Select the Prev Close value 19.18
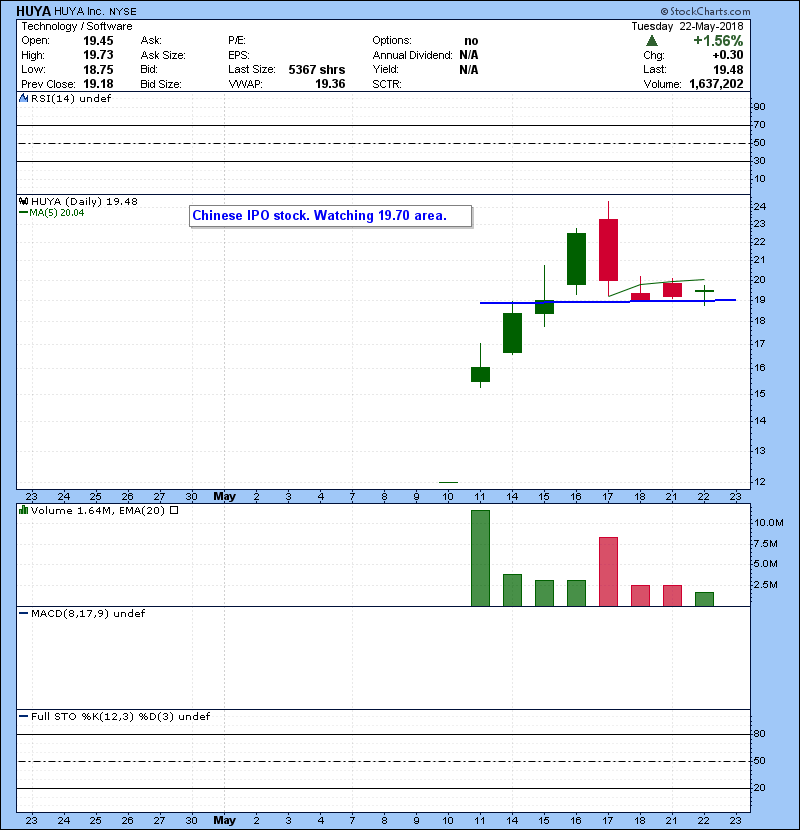 (98, 84)
